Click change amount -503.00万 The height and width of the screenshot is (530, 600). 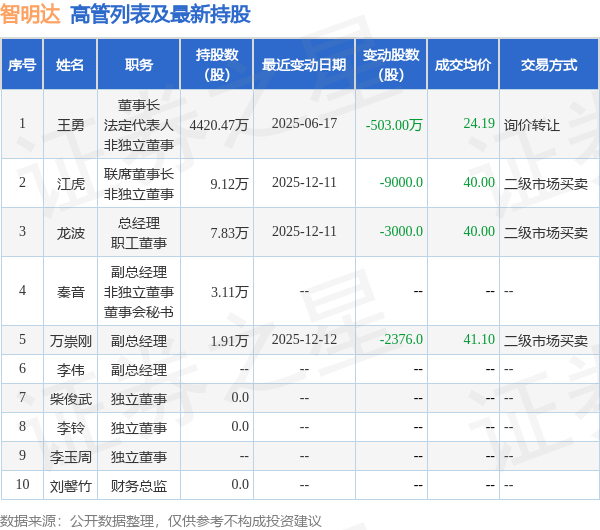(394, 125)
